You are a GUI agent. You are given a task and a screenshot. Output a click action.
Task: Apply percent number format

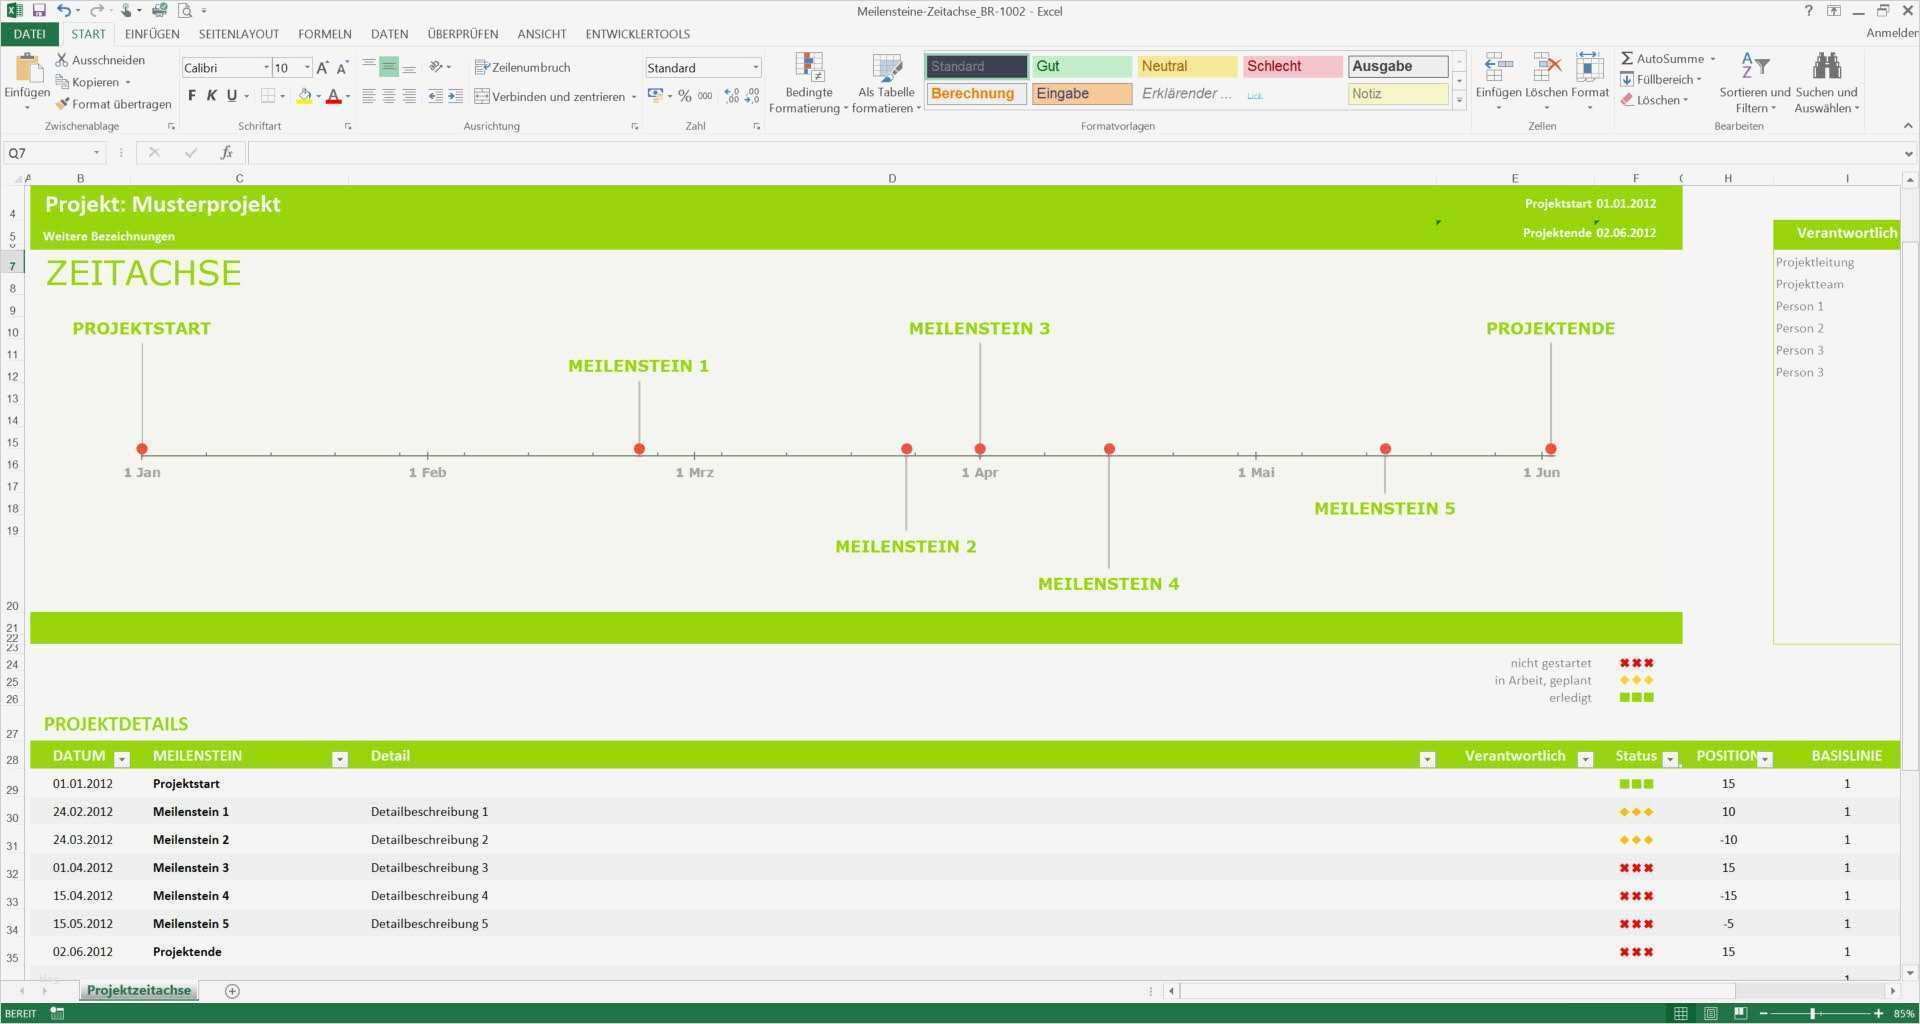[x=684, y=96]
